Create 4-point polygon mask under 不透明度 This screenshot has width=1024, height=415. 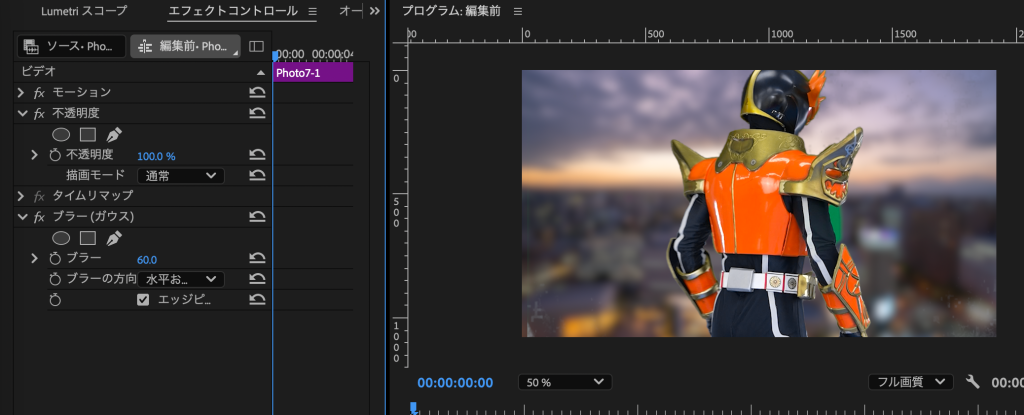click(88, 134)
